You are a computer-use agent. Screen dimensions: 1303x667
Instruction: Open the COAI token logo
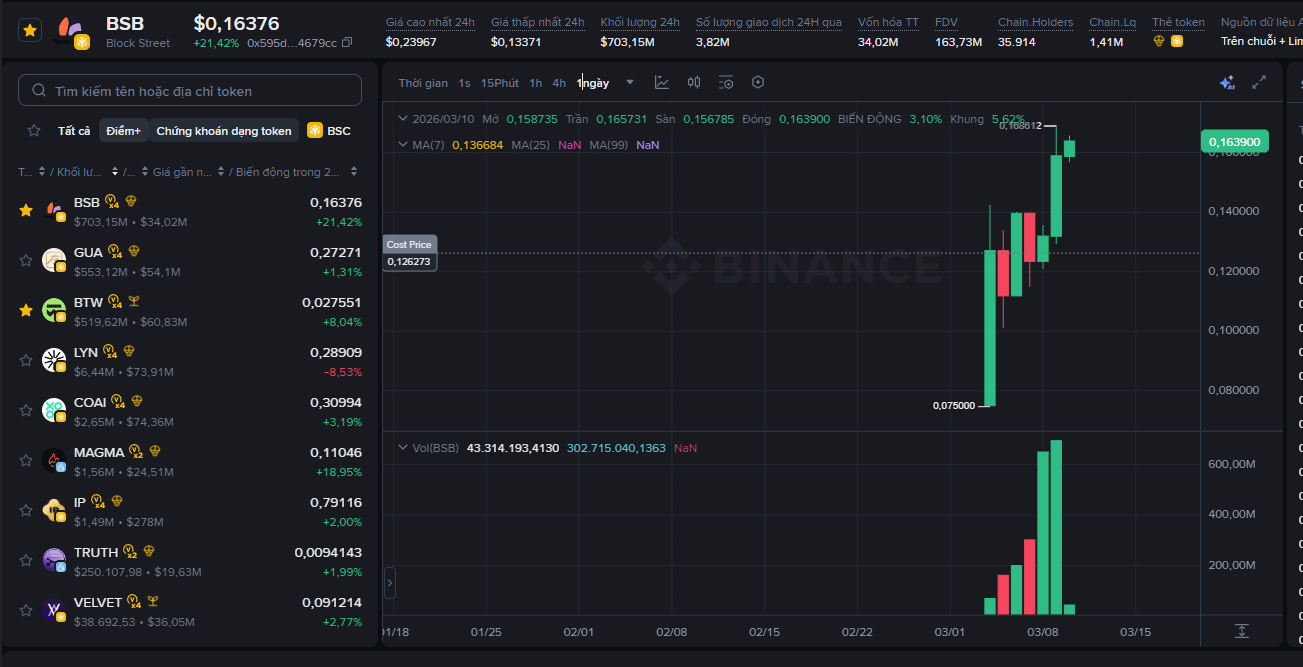54,411
